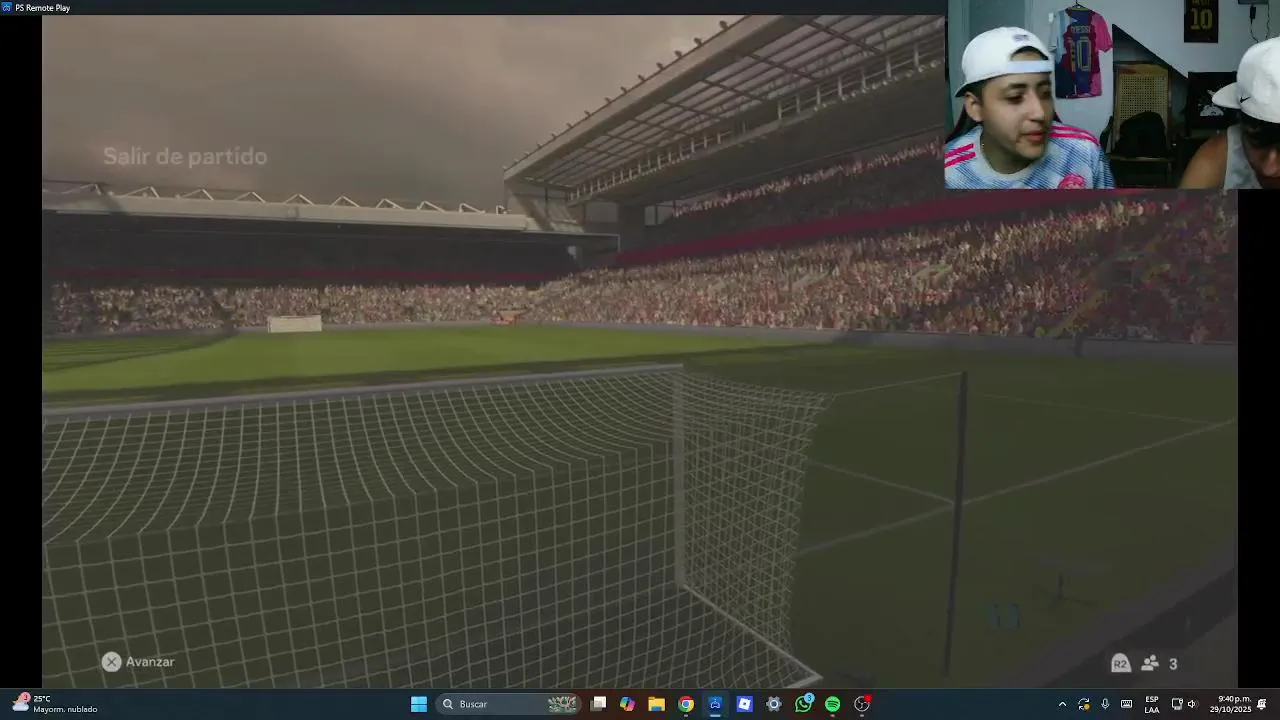
Task: Switch the ESP LAA input language
Action: click(1152, 704)
